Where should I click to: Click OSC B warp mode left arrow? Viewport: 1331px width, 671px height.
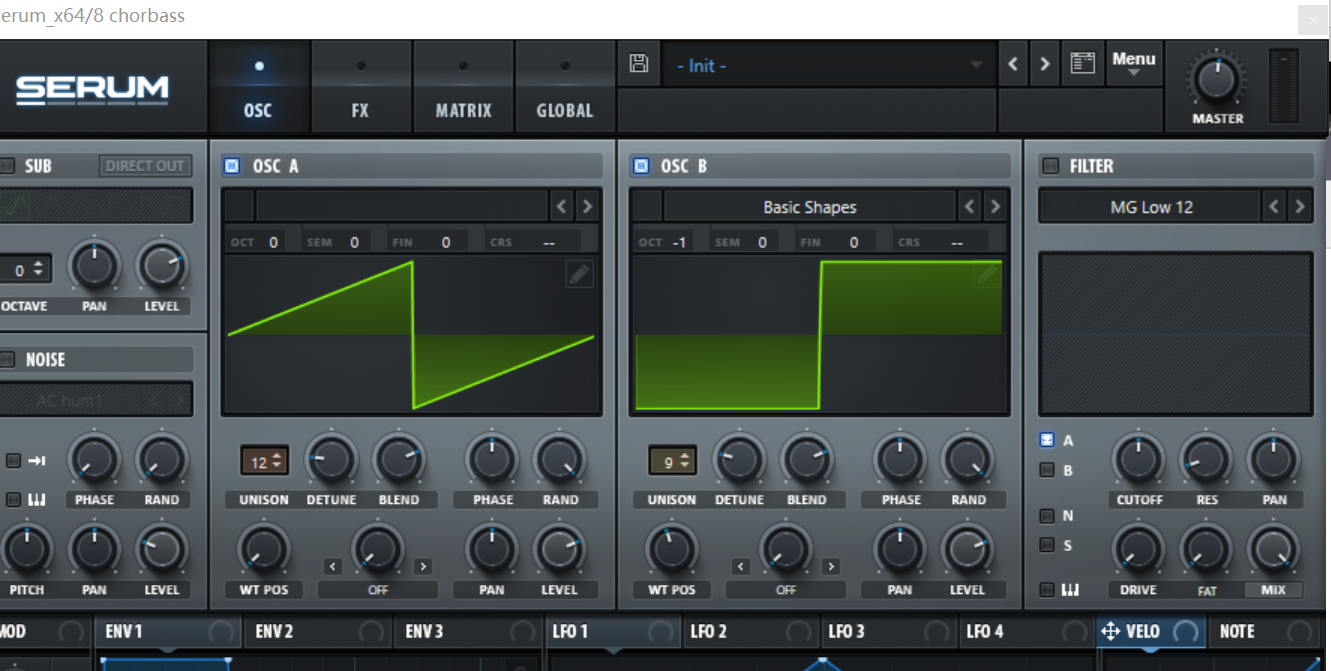pos(740,567)
